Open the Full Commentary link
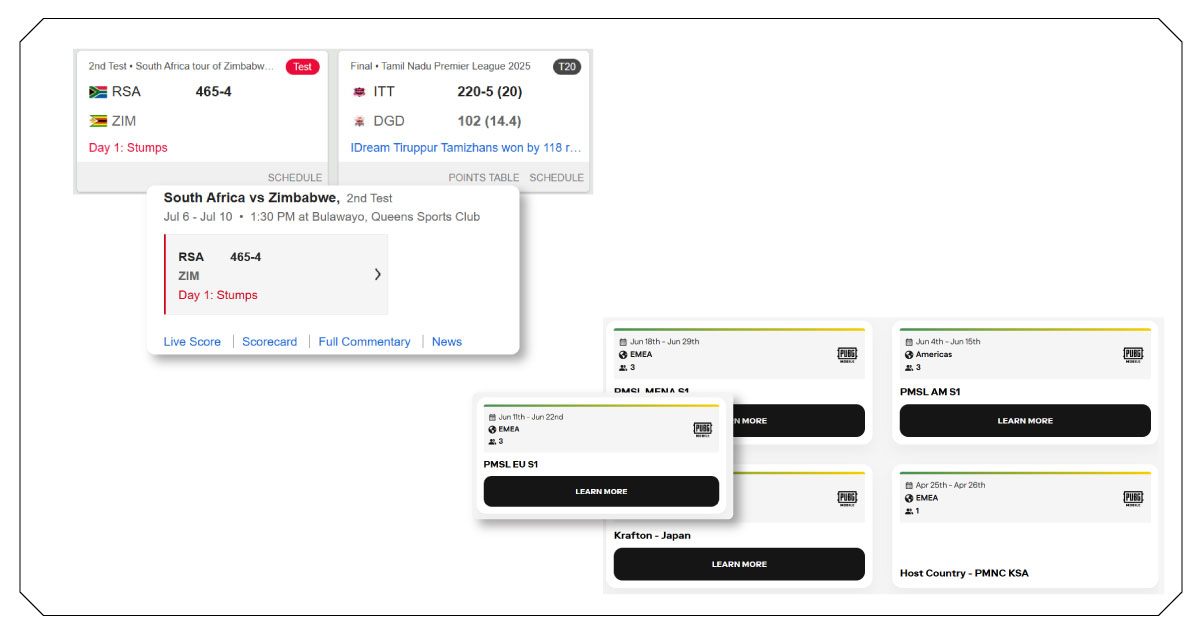 pos(364,342)
